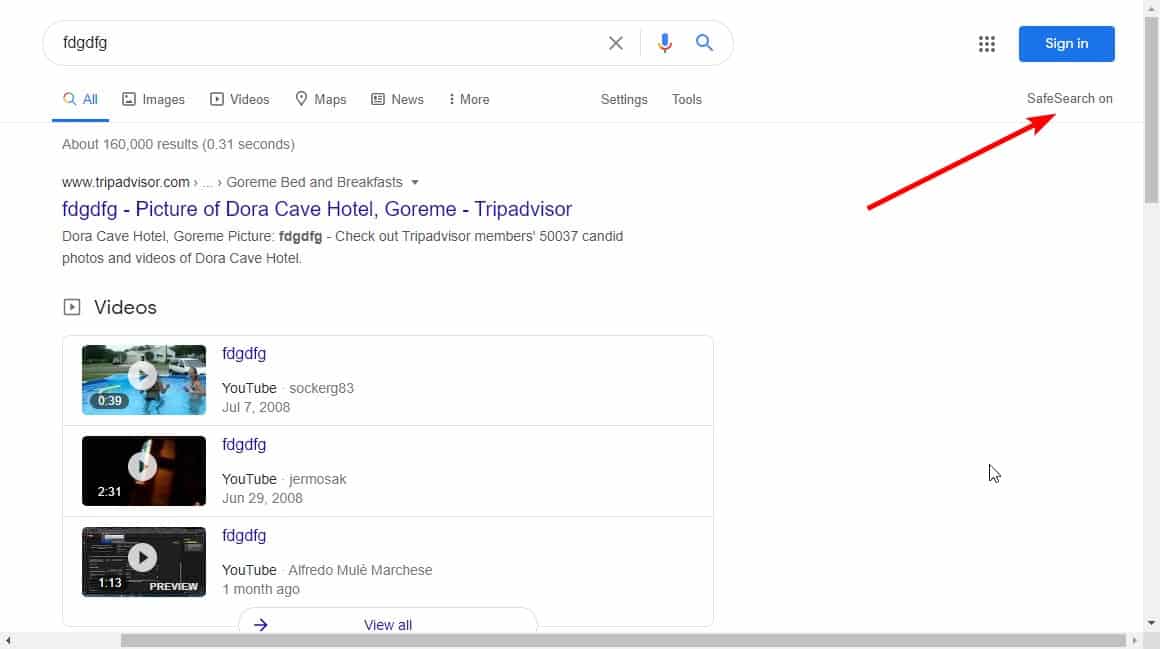Click the vertical scrollbar thumb
Viewport: 1160px width, 649px height.
click(x=1151, y=108)
